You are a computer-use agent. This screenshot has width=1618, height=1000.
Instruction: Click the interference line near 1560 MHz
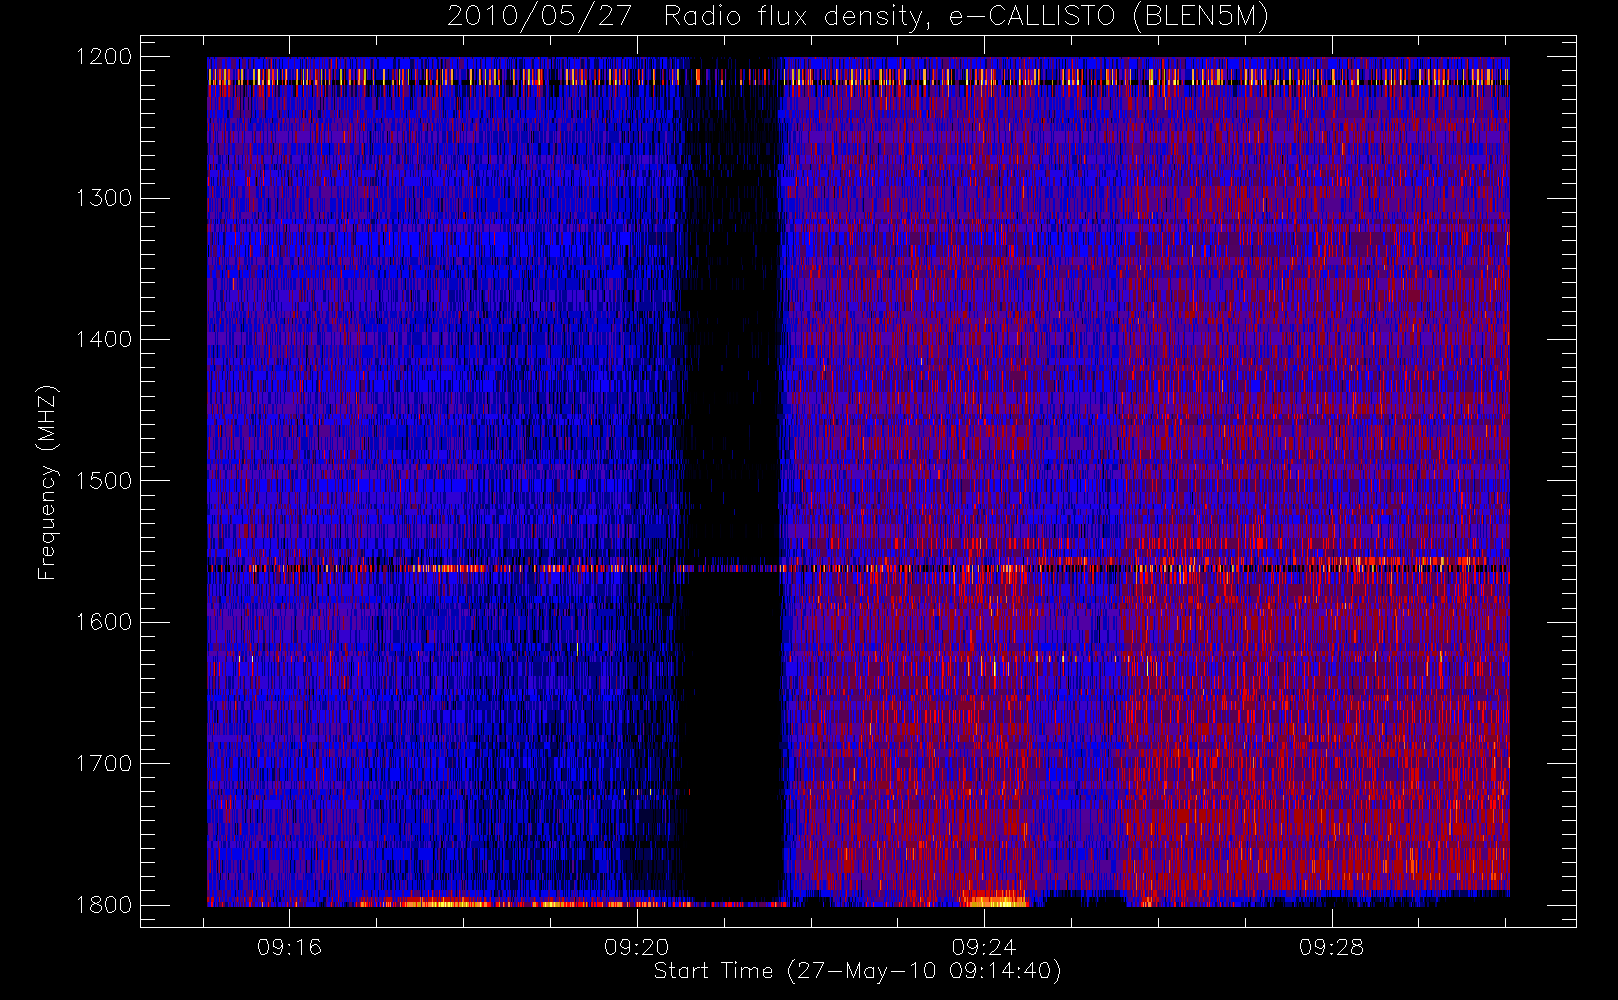point(858,568)
